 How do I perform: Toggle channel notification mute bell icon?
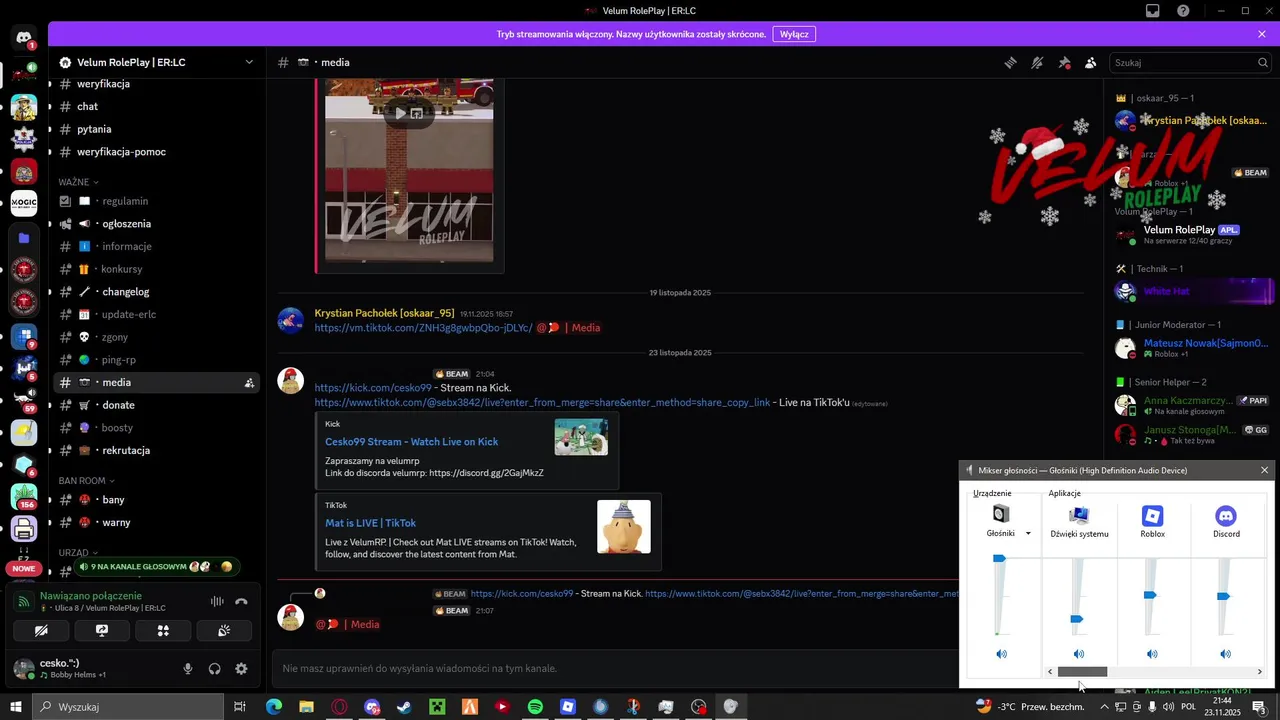click(1037, 62)
